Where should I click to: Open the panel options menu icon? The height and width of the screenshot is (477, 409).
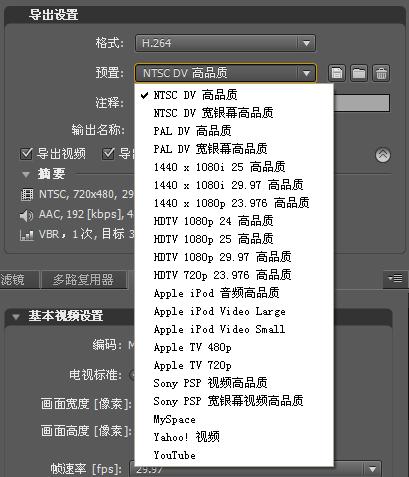[x=395, y=278]
